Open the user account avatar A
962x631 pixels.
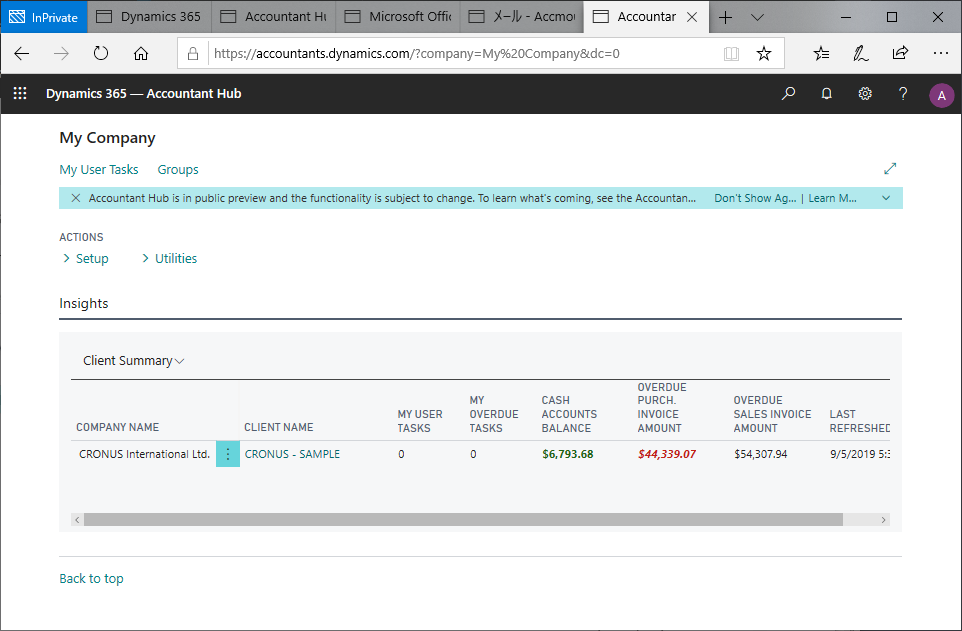pyautogui.click(x=941, y=95)
